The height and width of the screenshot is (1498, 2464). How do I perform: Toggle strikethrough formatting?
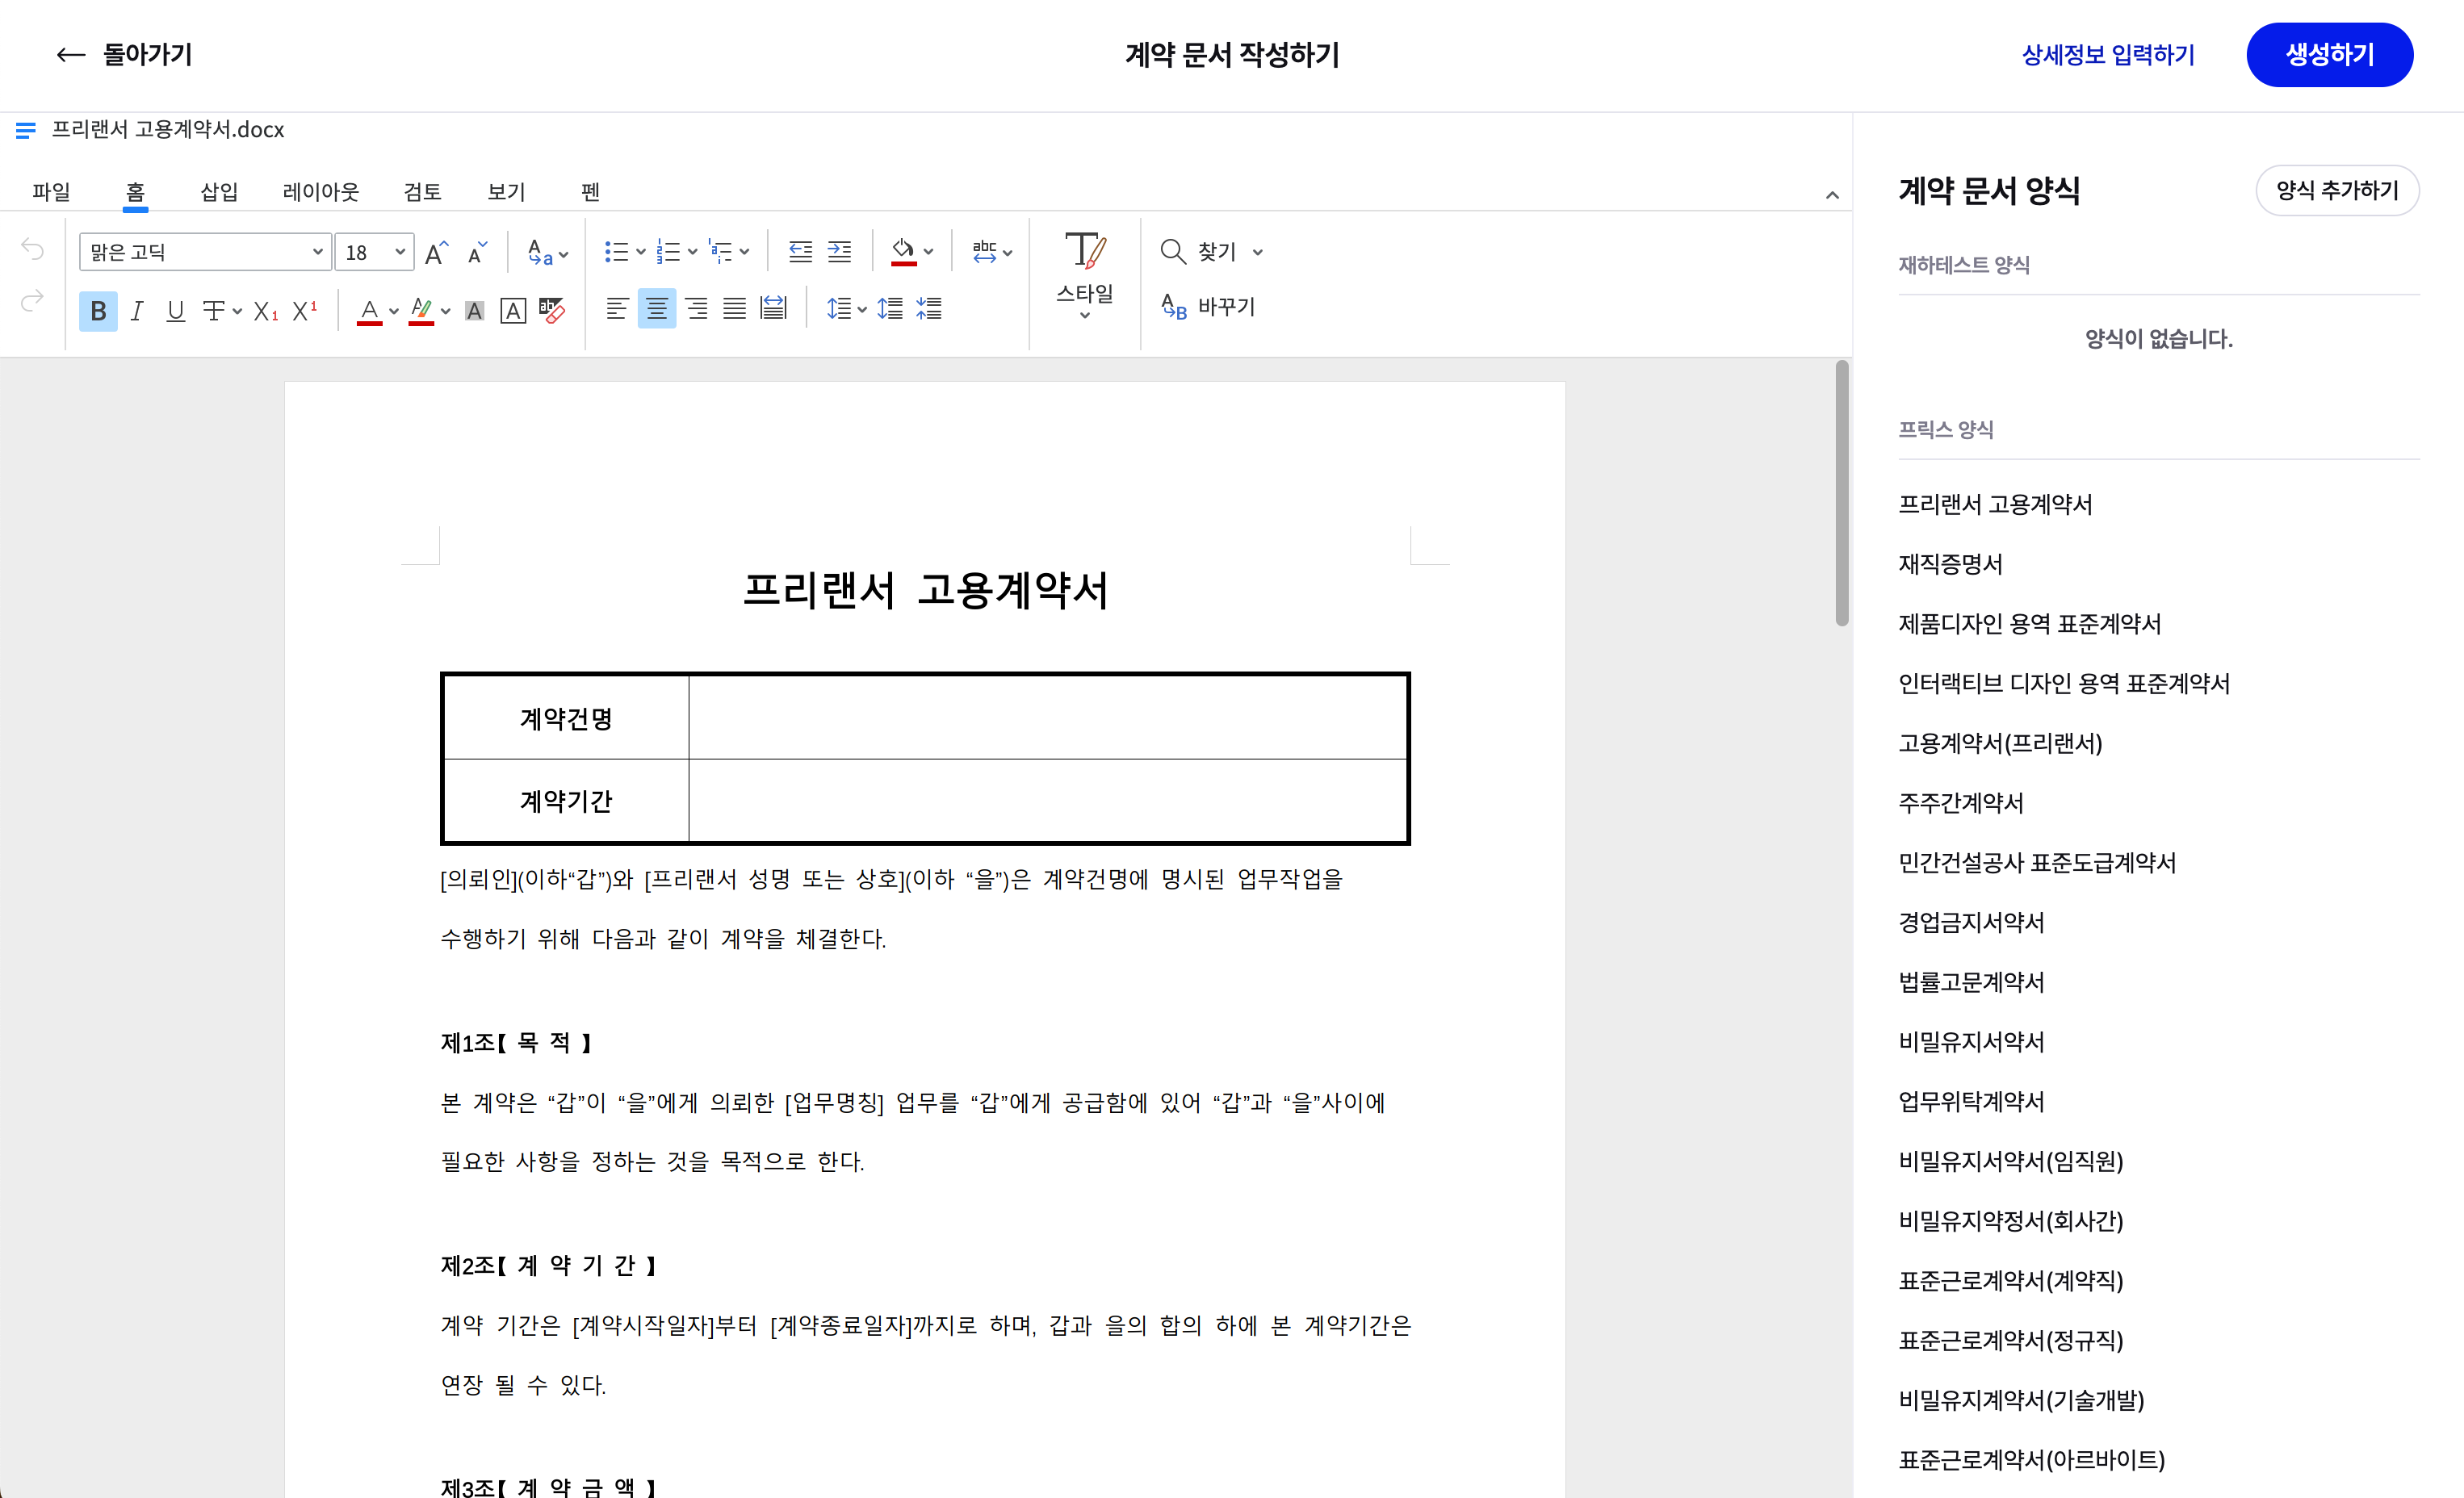click(213, 311)
